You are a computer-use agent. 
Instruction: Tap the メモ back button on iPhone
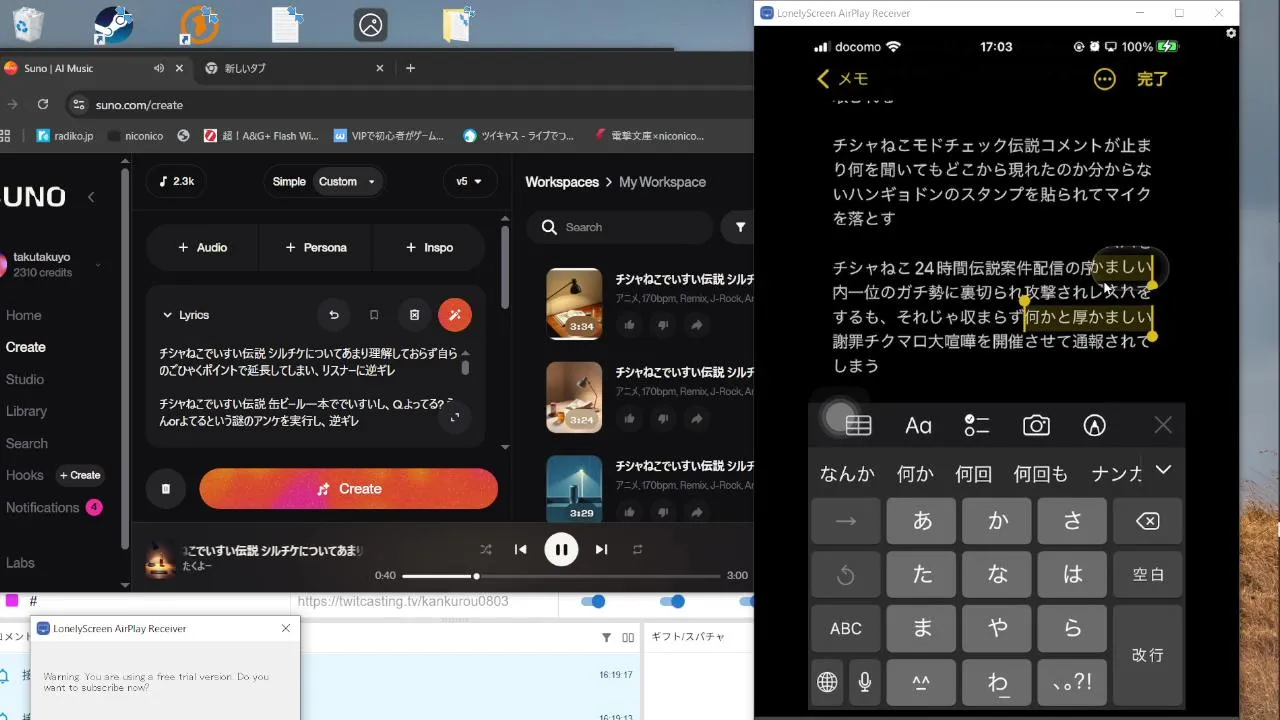843,78
